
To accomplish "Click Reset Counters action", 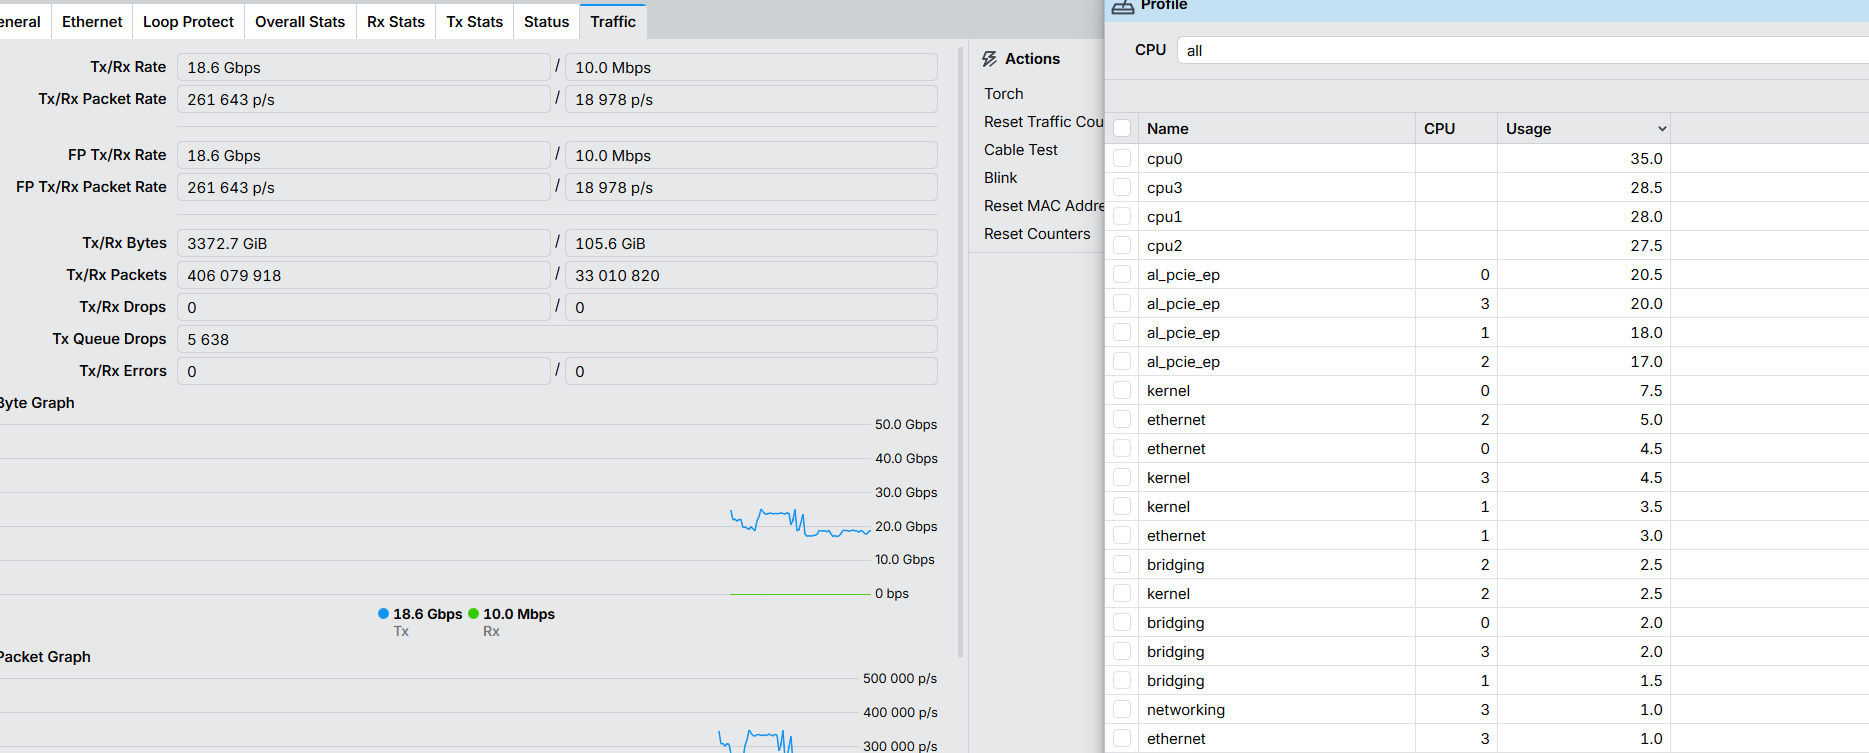I will click(x=1037, y=234).
